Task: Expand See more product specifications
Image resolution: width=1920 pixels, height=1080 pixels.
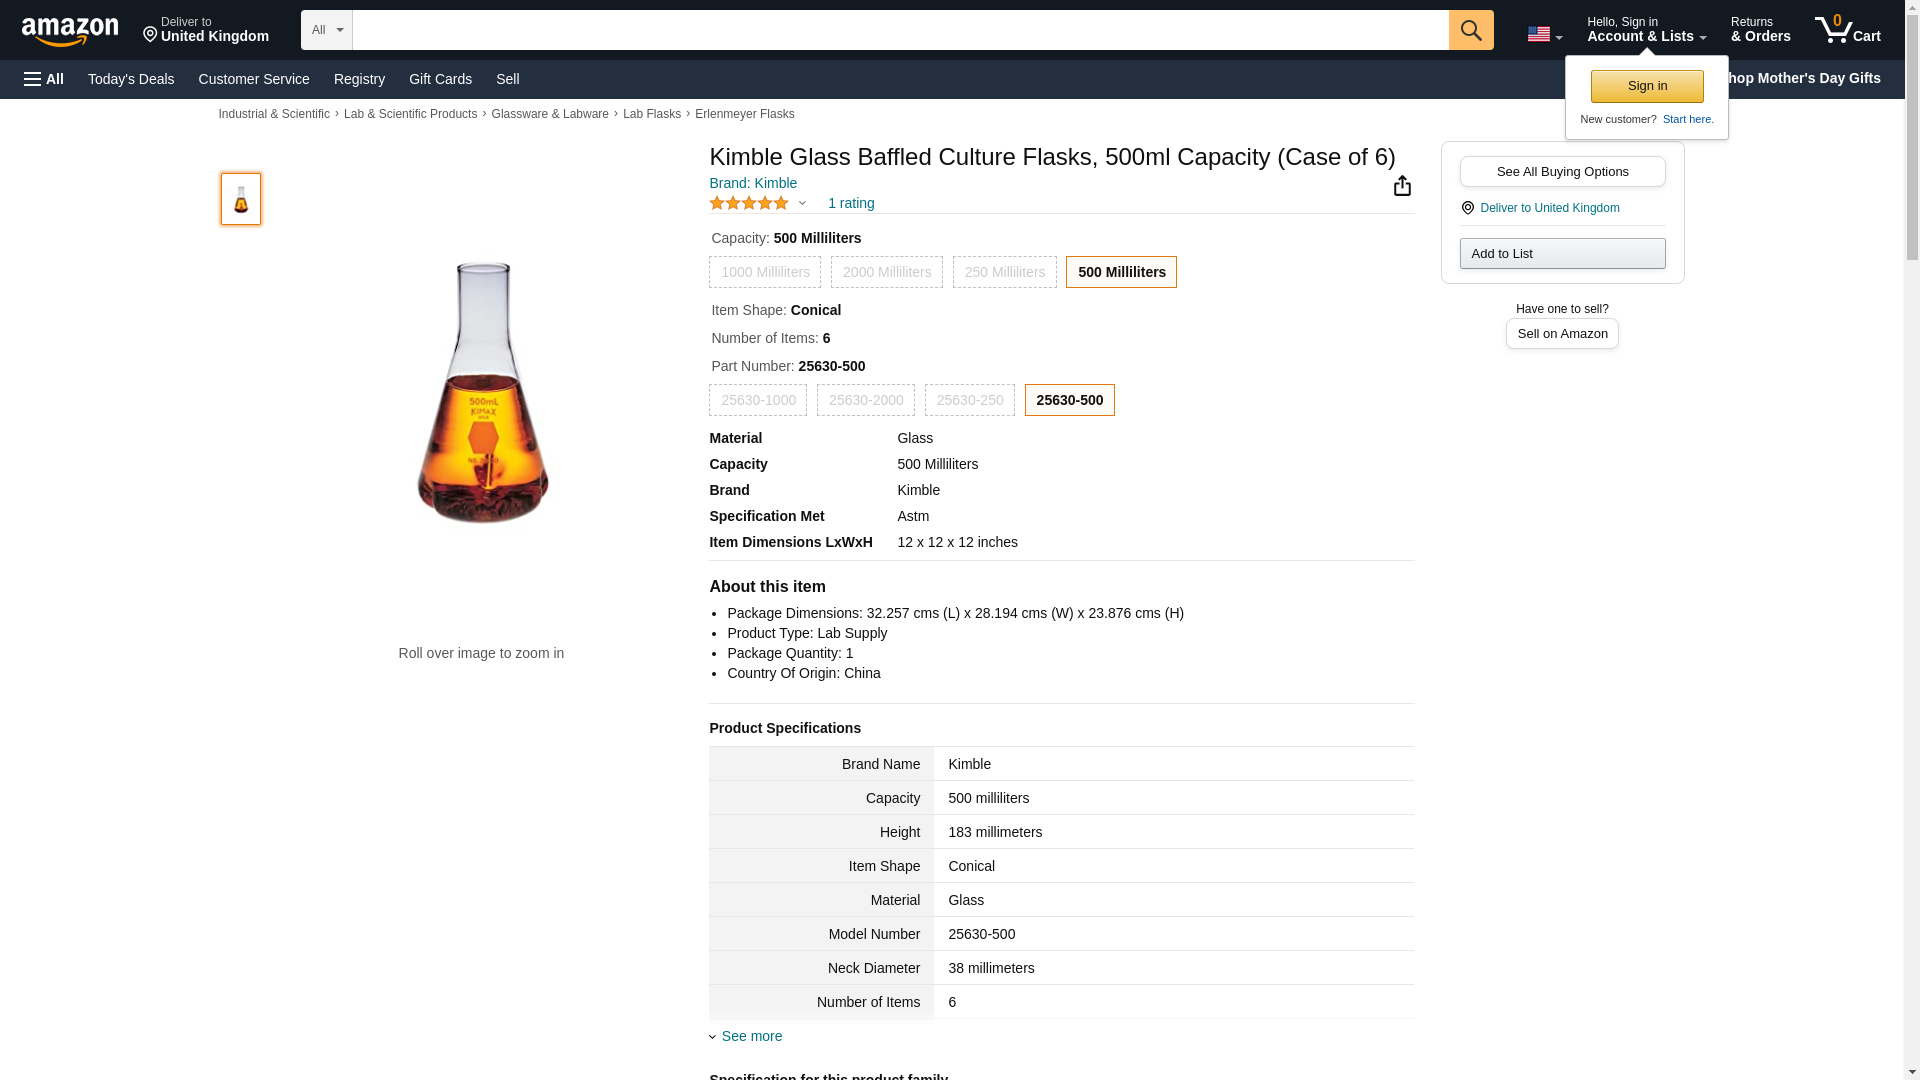Action: [751, 1036]
